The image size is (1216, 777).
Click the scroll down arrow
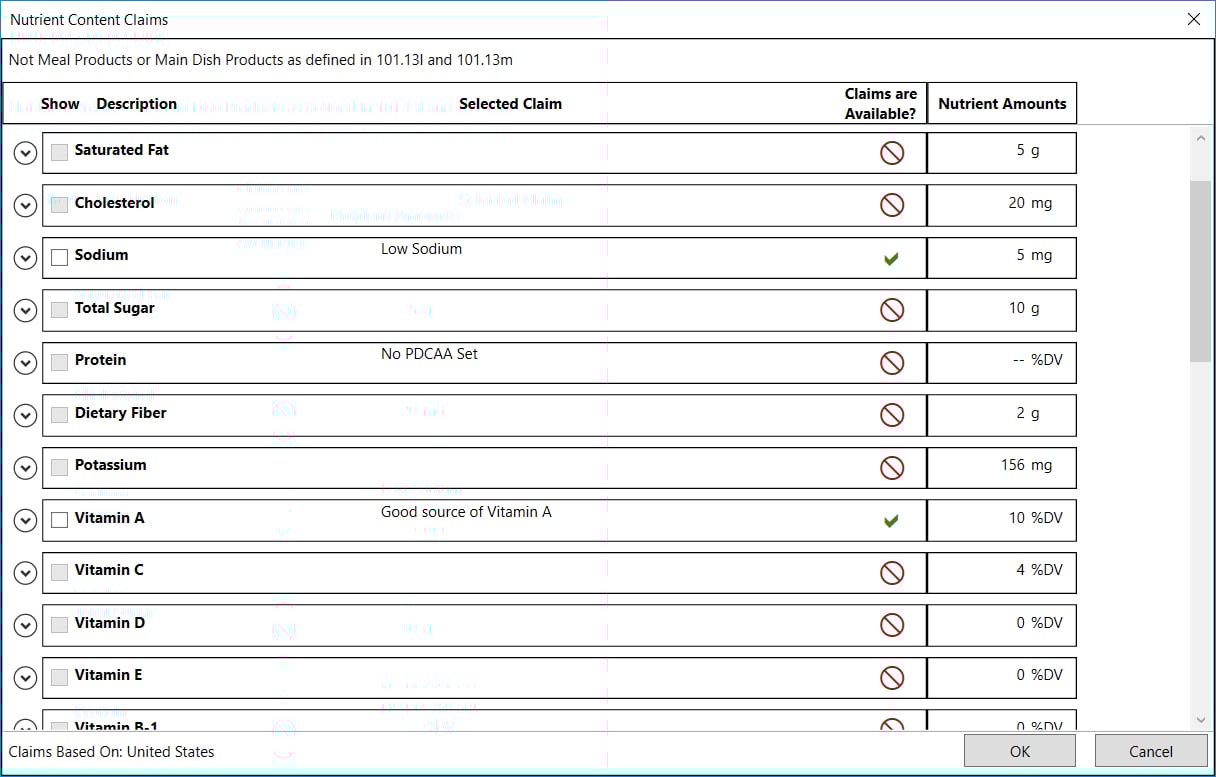(x=1200, y=720)
